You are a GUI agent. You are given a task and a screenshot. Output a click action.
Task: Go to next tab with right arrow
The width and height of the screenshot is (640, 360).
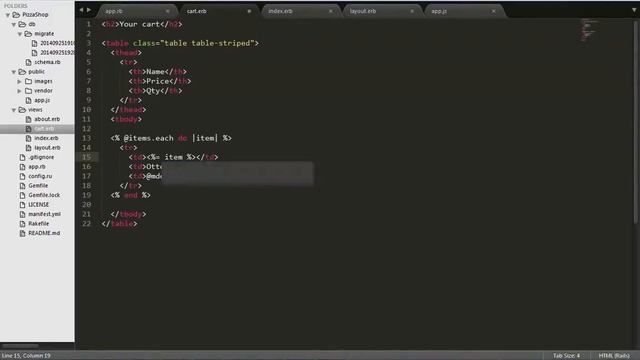(89, 10)
